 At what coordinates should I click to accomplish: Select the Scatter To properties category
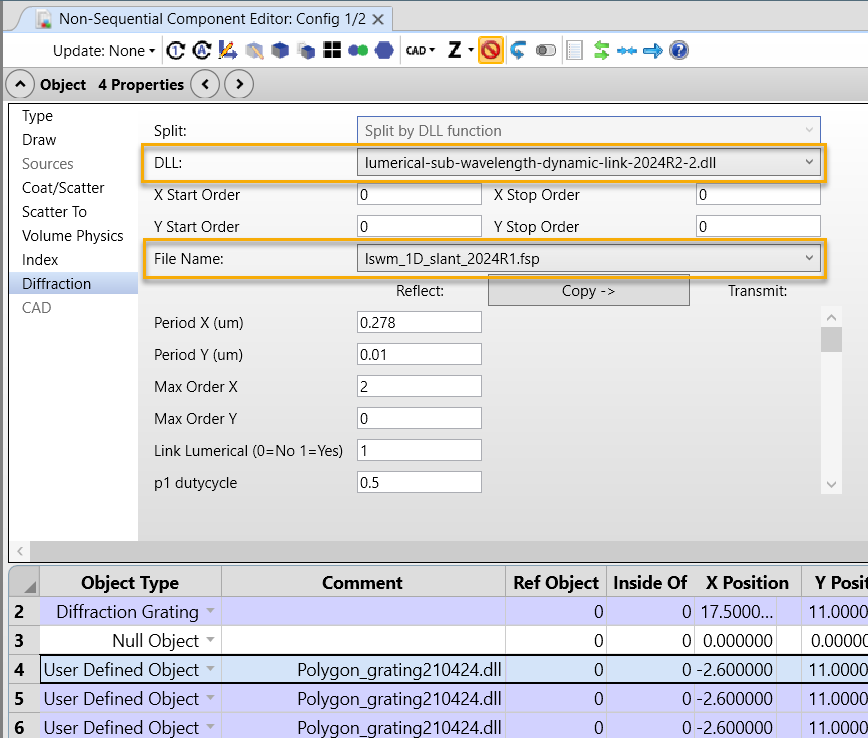click(x=54, y=212)
